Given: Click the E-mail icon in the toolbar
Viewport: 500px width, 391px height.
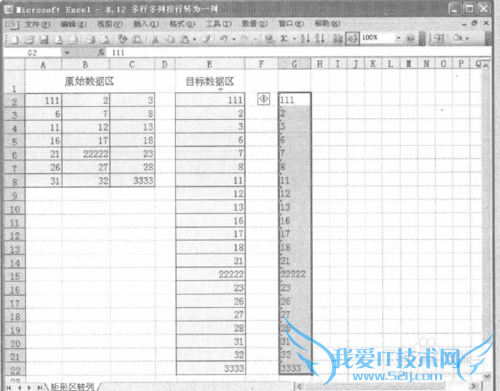Looking at the screenshot, I should coord(73,39).
